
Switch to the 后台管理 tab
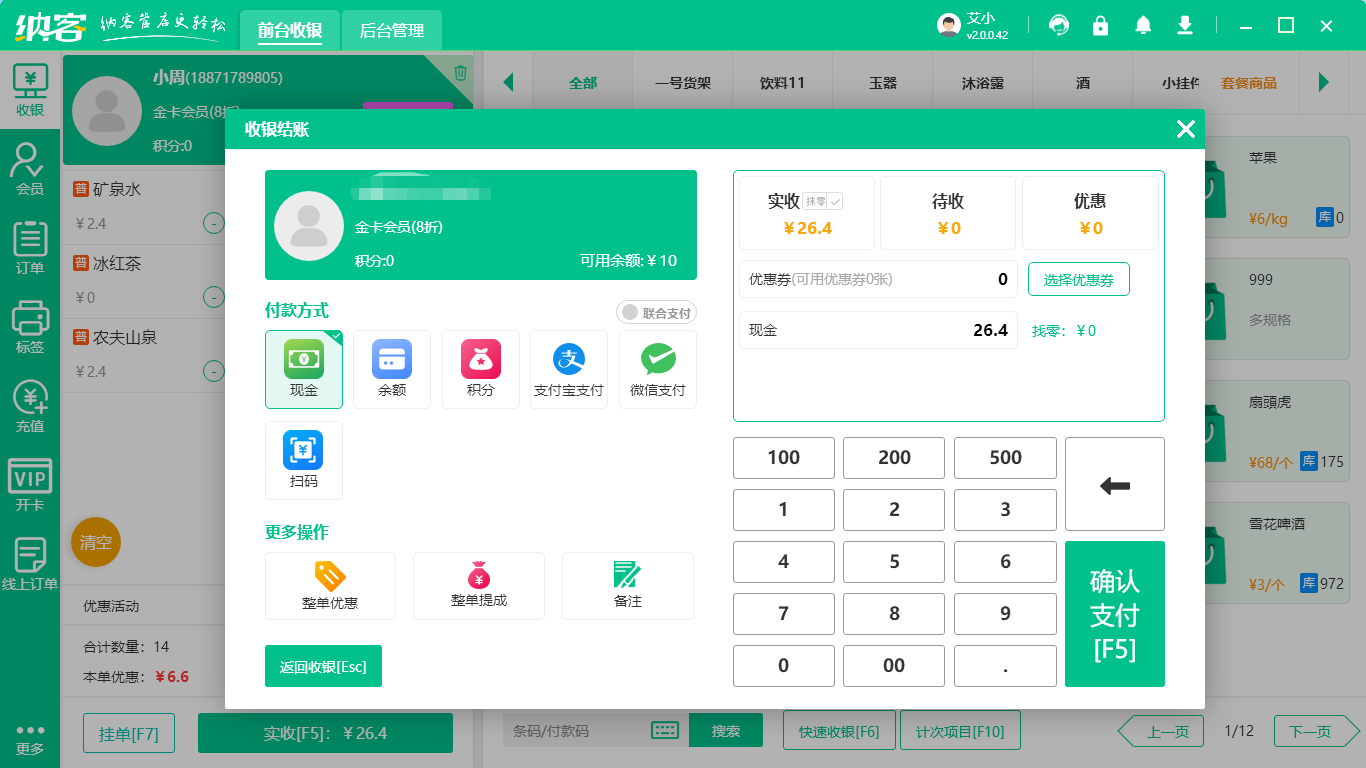click(391, 31)
